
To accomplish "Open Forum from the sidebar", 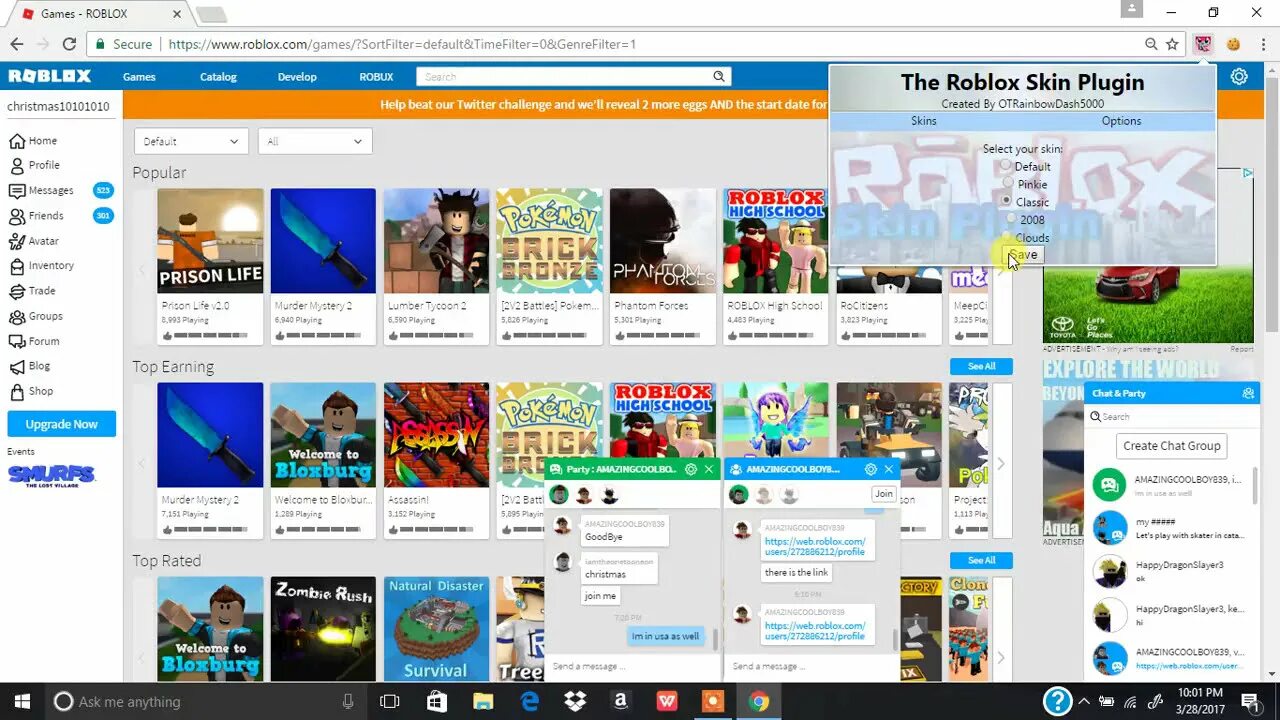I will coord(34,341).
